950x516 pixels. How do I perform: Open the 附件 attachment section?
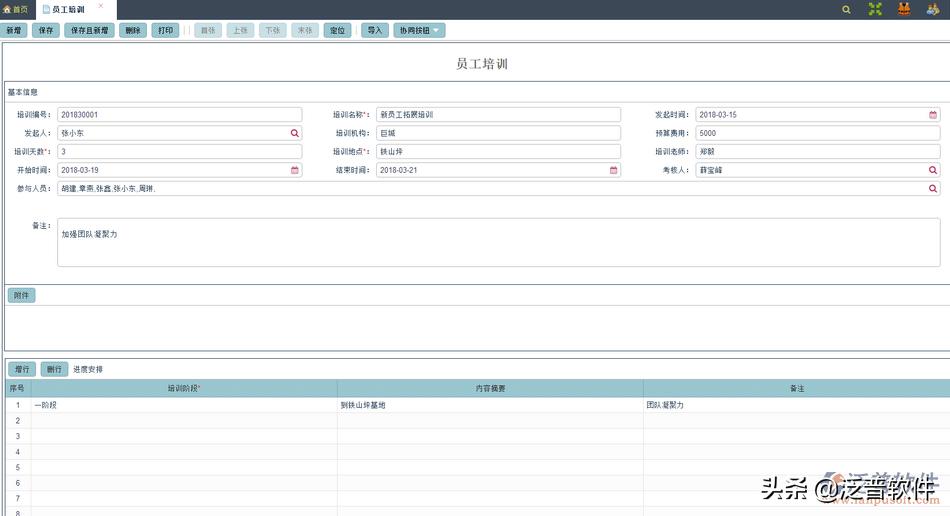[21, 295]
